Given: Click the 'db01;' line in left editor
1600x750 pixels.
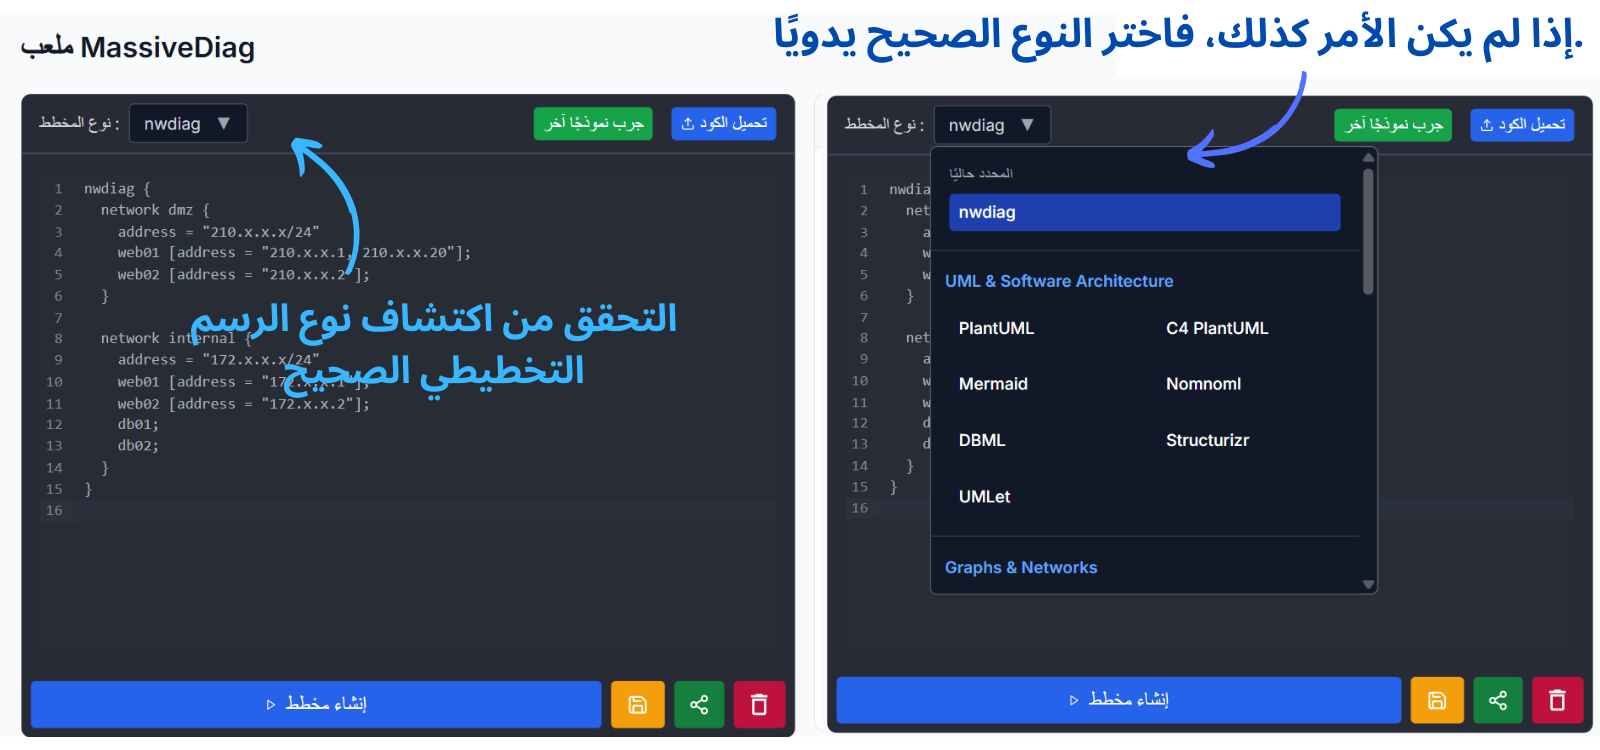Looking at the screenshot, I should click(138, 424).
